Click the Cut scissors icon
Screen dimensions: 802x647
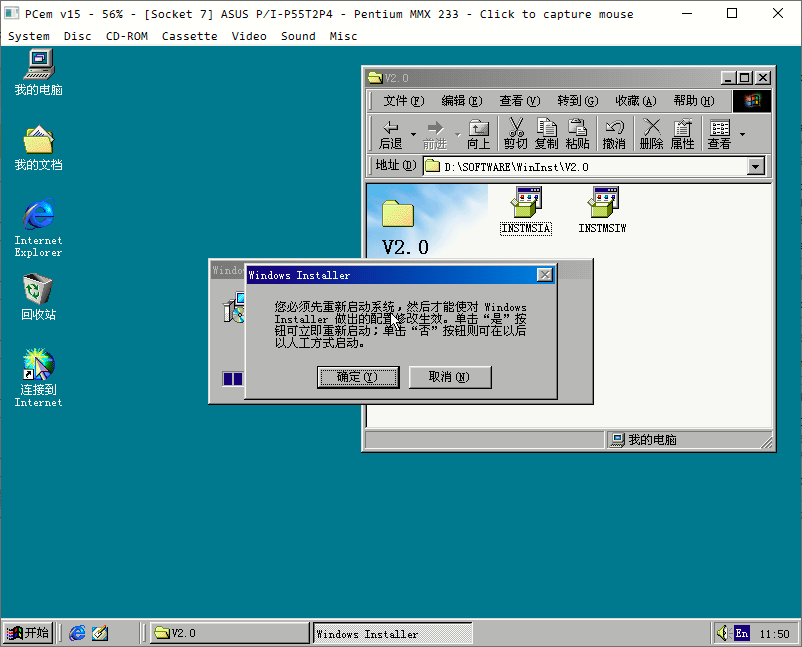pos(516,135)
